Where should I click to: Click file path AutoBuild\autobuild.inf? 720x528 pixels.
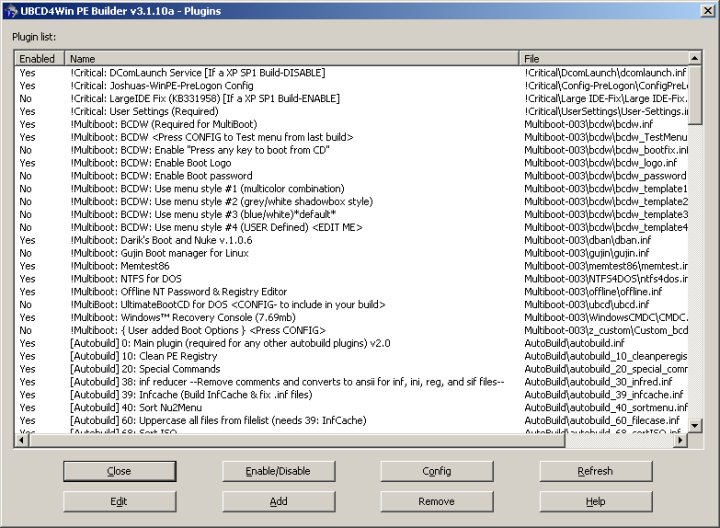click(574, 343)
